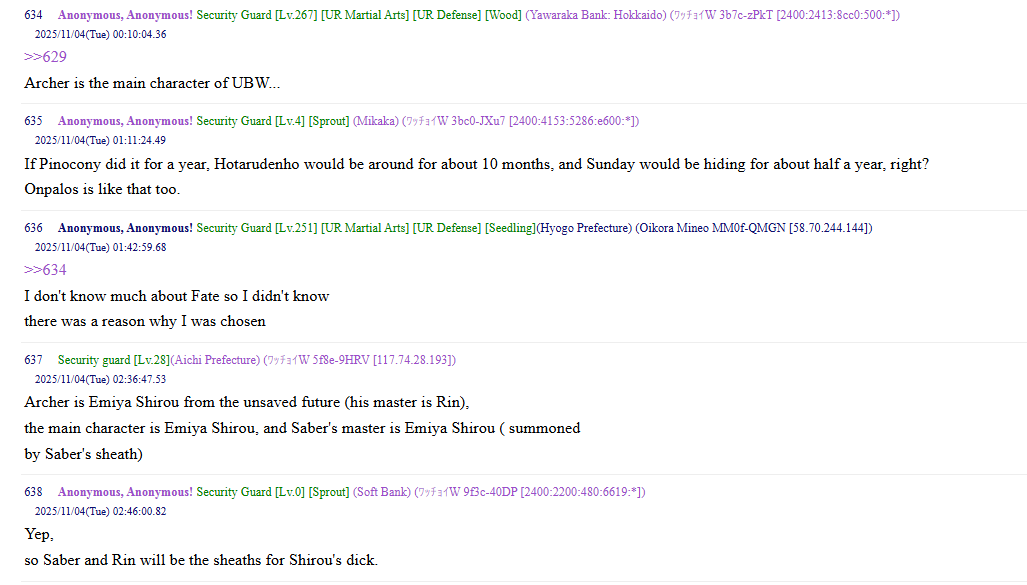
Task: Click '(Mikaka)' provider label
Action: (376, 121)
